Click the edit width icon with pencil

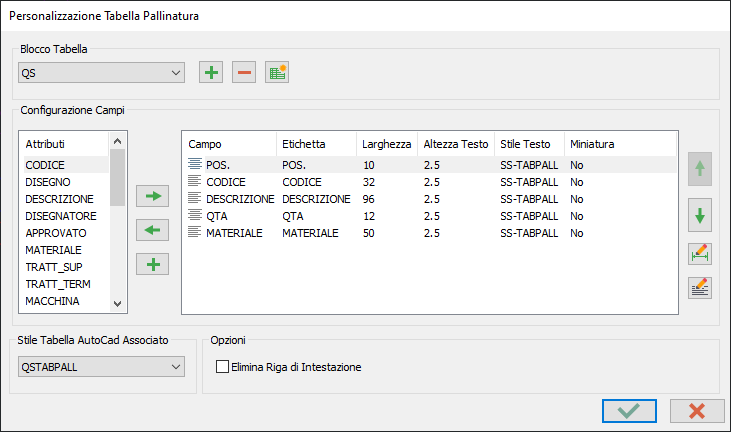pyautogui.click(x=700, y=254)
